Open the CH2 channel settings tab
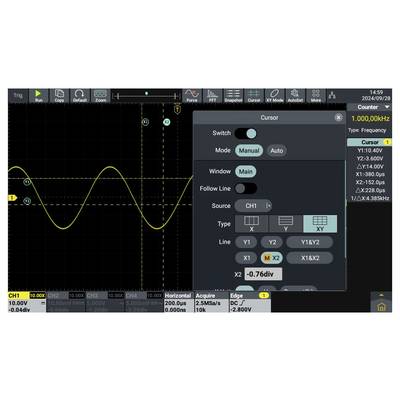This screenshot has height=400, width=400. tap(66, 302)
